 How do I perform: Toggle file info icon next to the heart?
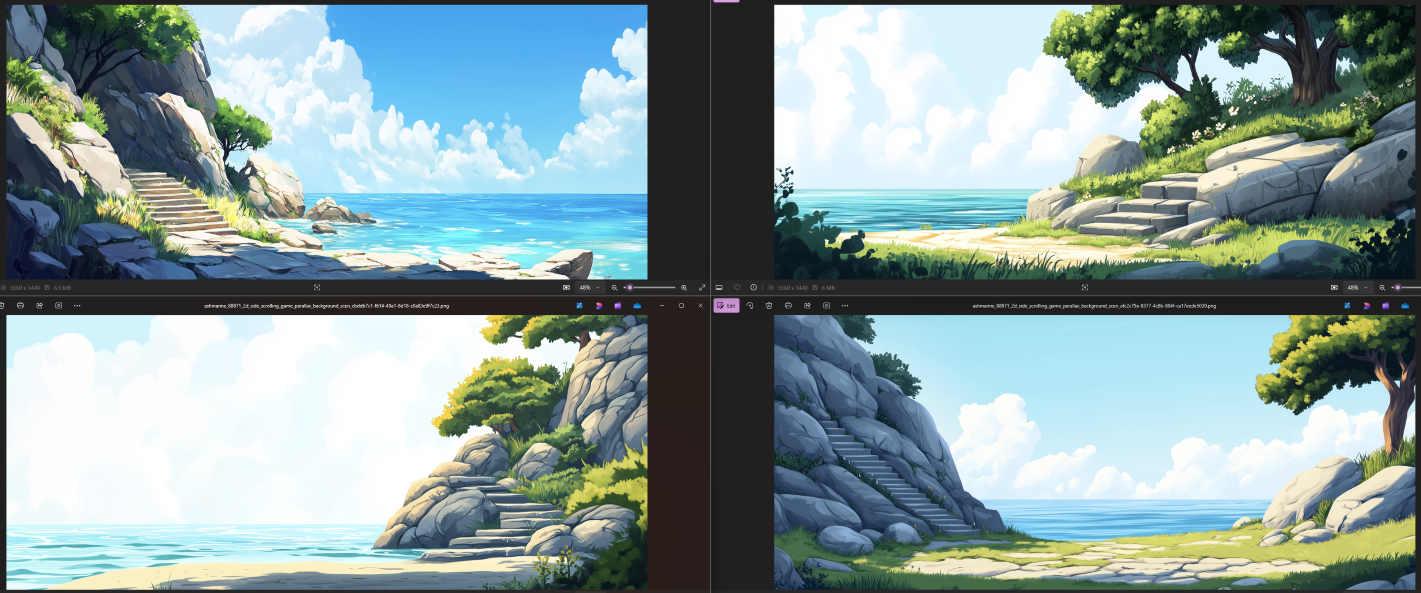click(x=754, y=287)
